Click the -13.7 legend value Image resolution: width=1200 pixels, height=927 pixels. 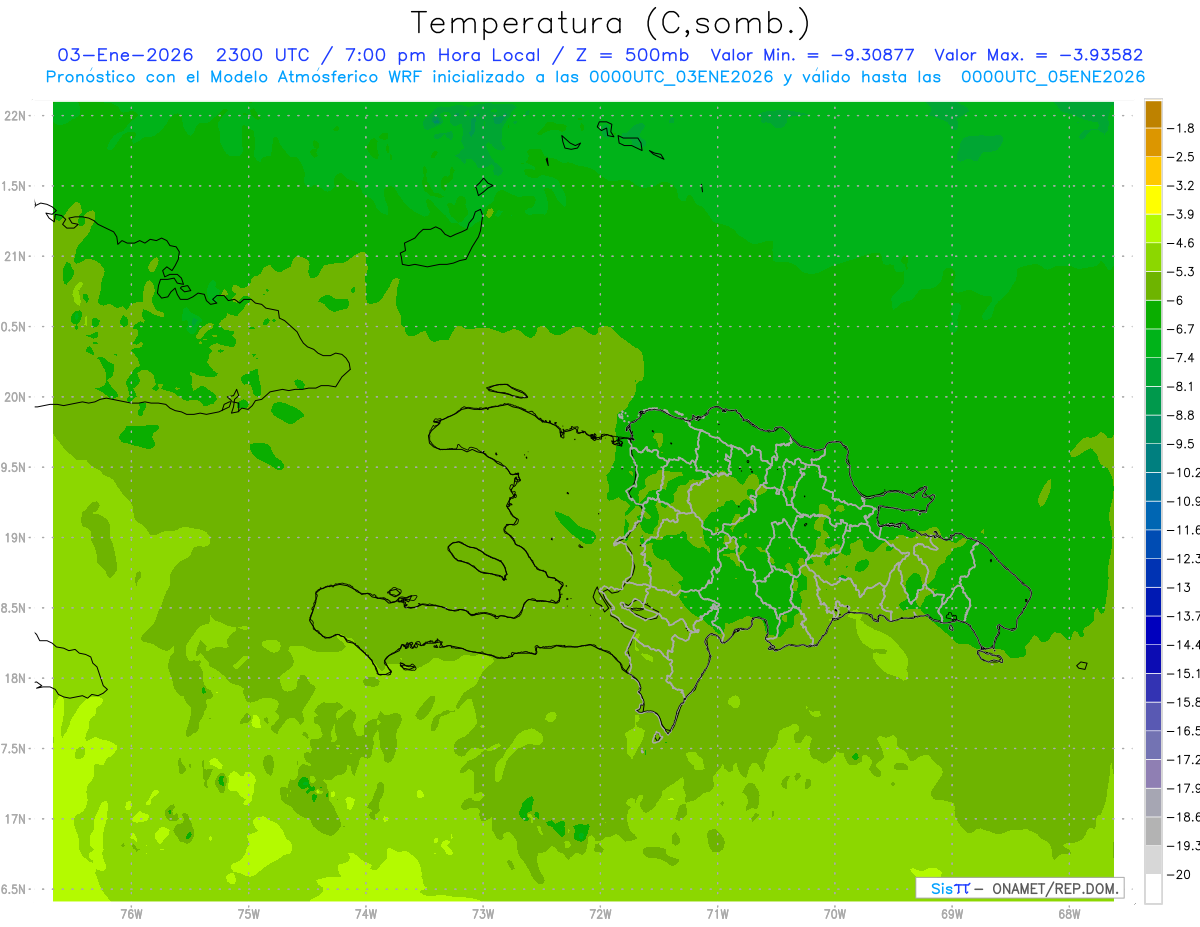[x=1183, y=616]
